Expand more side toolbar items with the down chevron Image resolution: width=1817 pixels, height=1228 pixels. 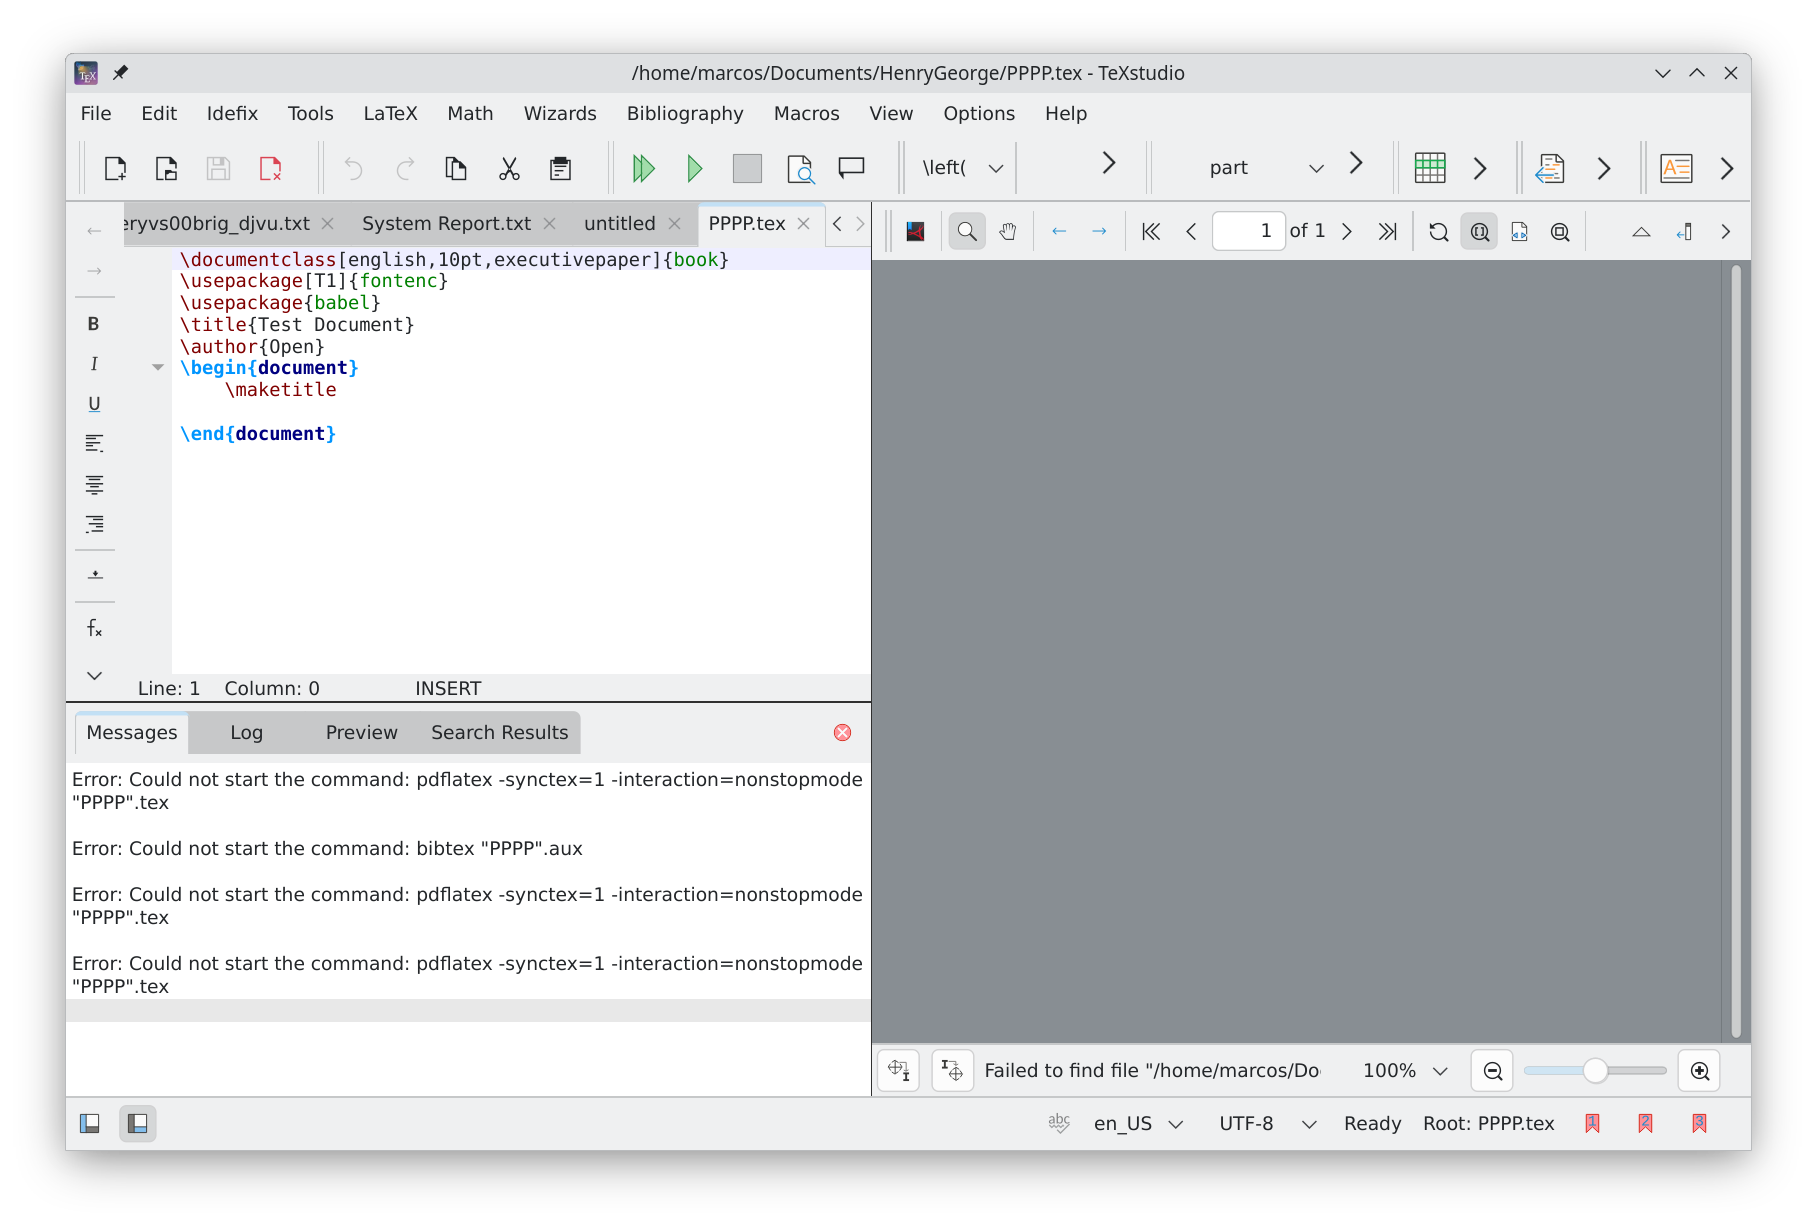coord(94,676)
